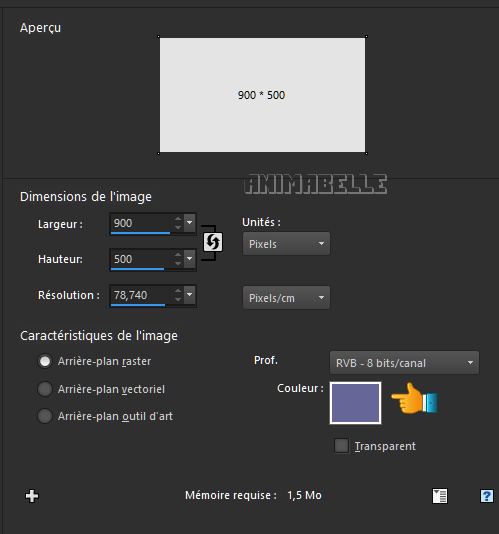Expand the Largeur value slider dropdown
The width and height of the screenshot is (499, 534).
click(190, 223)
